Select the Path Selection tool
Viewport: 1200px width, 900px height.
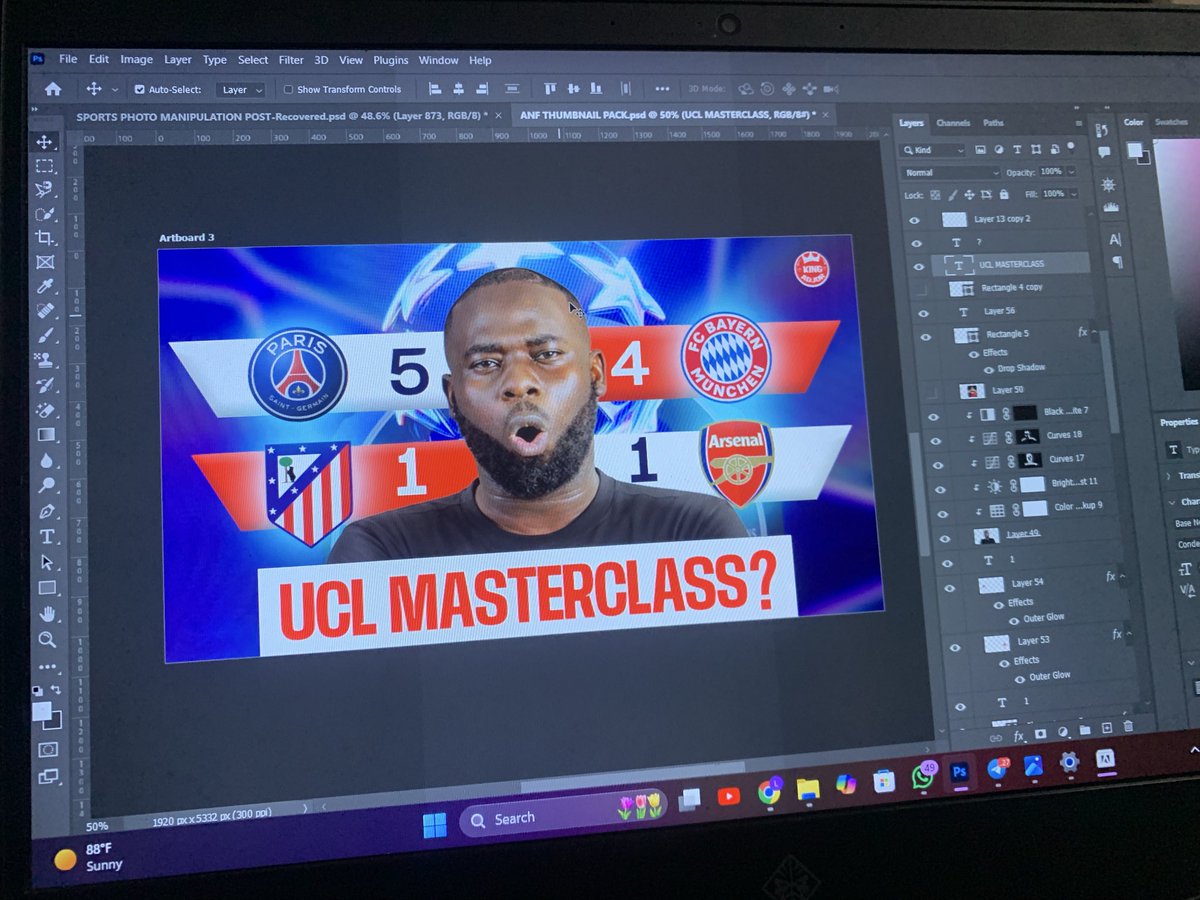click(46, 562)
